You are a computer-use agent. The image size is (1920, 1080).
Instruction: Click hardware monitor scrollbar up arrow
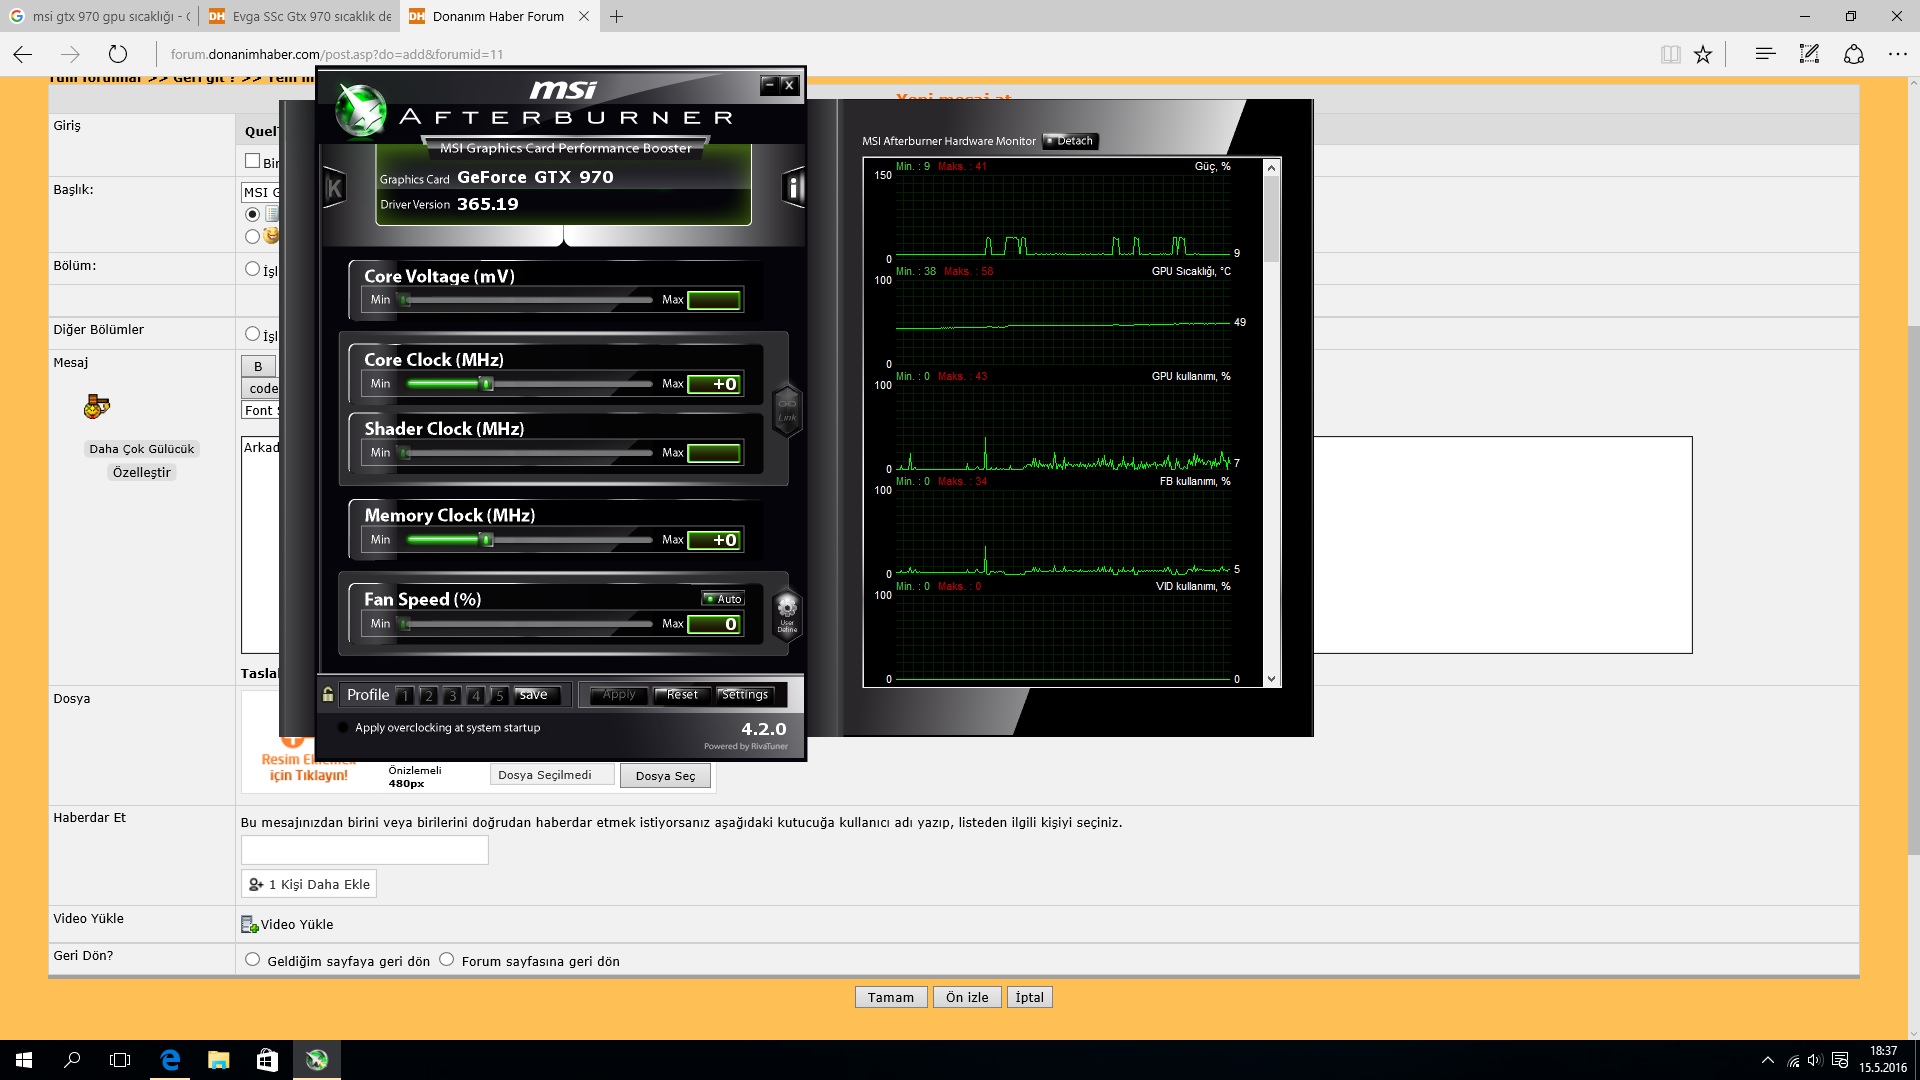click(1271, 167)
